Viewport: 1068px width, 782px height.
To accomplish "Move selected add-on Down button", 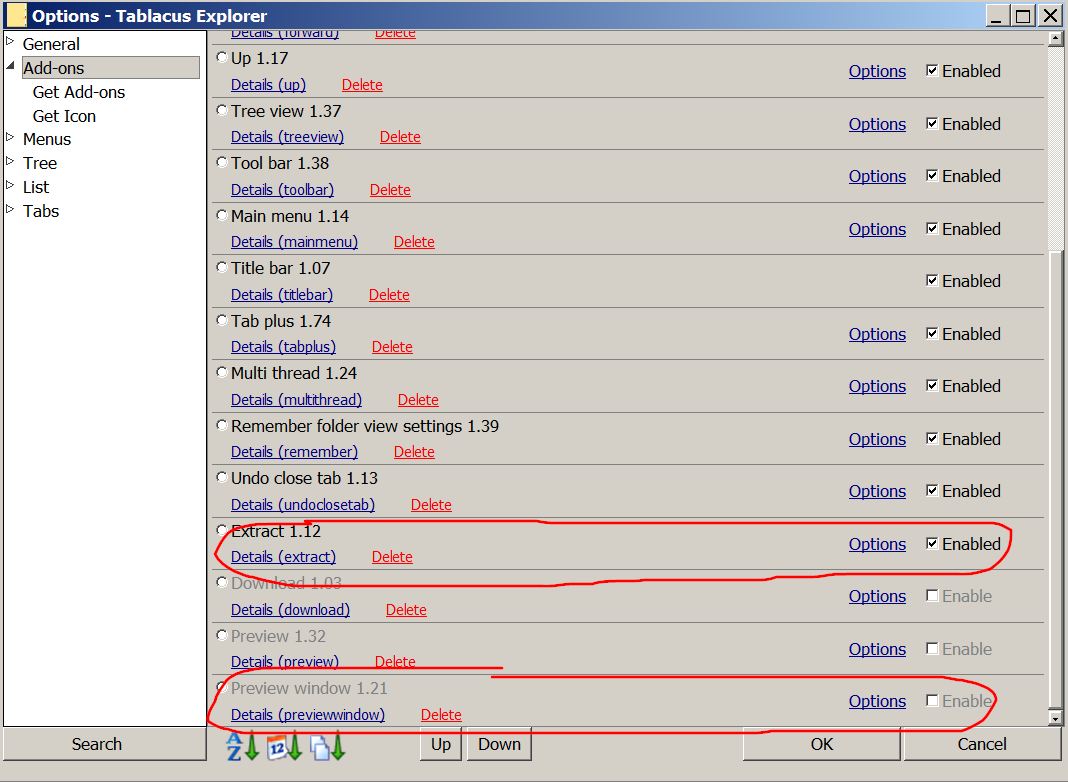I will click(499, 744).
